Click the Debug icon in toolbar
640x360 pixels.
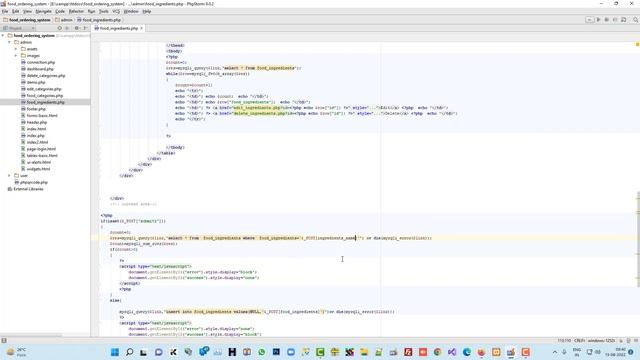pyautogui.click(x=607, y=20)
